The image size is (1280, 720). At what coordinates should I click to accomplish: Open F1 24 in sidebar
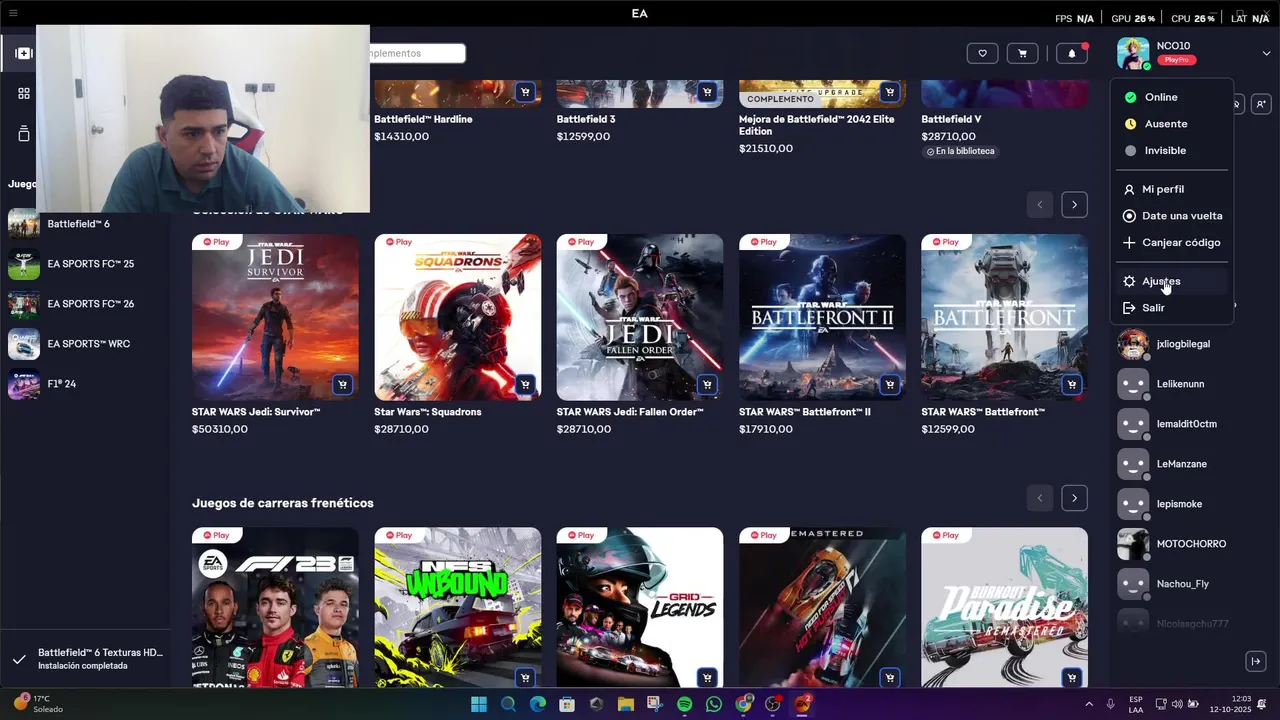click(x=85, y=384)
